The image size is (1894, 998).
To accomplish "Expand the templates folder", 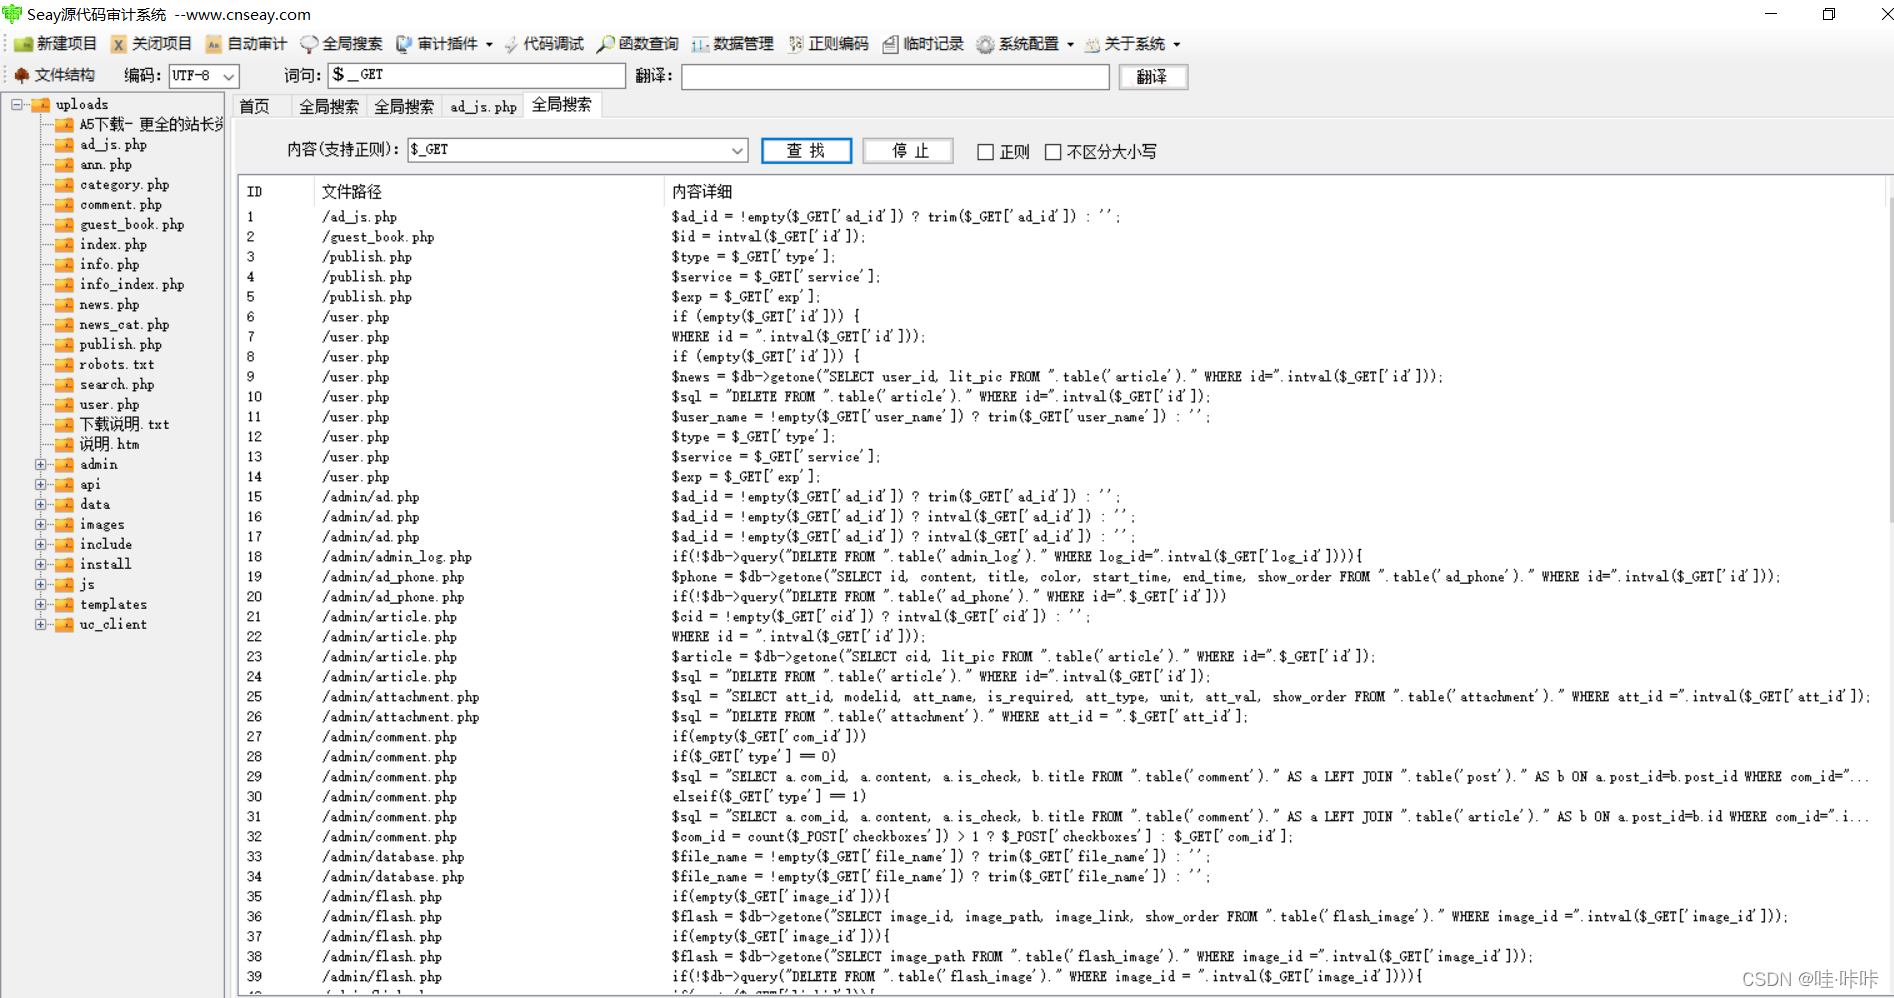I will point(41,605).
